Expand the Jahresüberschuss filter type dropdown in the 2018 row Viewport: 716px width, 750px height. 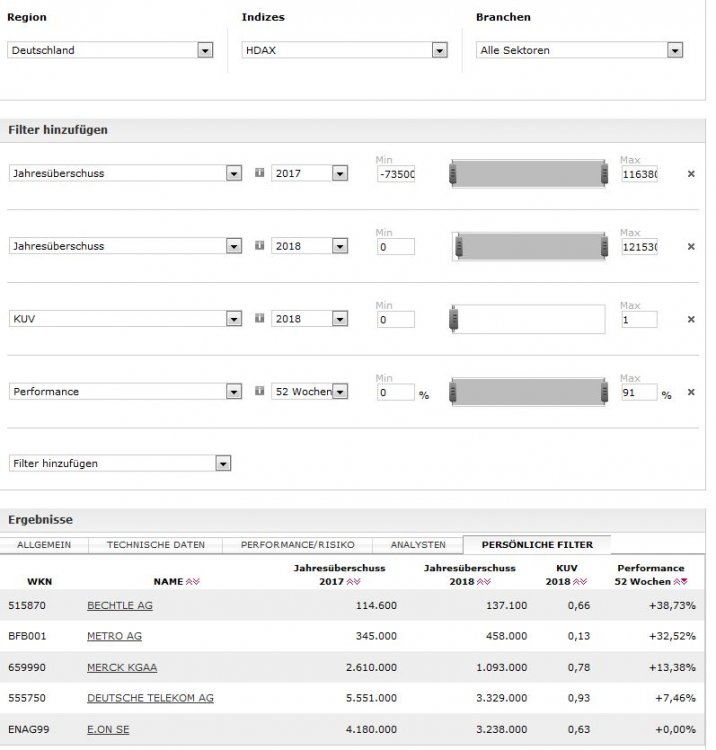pos(125,246)
